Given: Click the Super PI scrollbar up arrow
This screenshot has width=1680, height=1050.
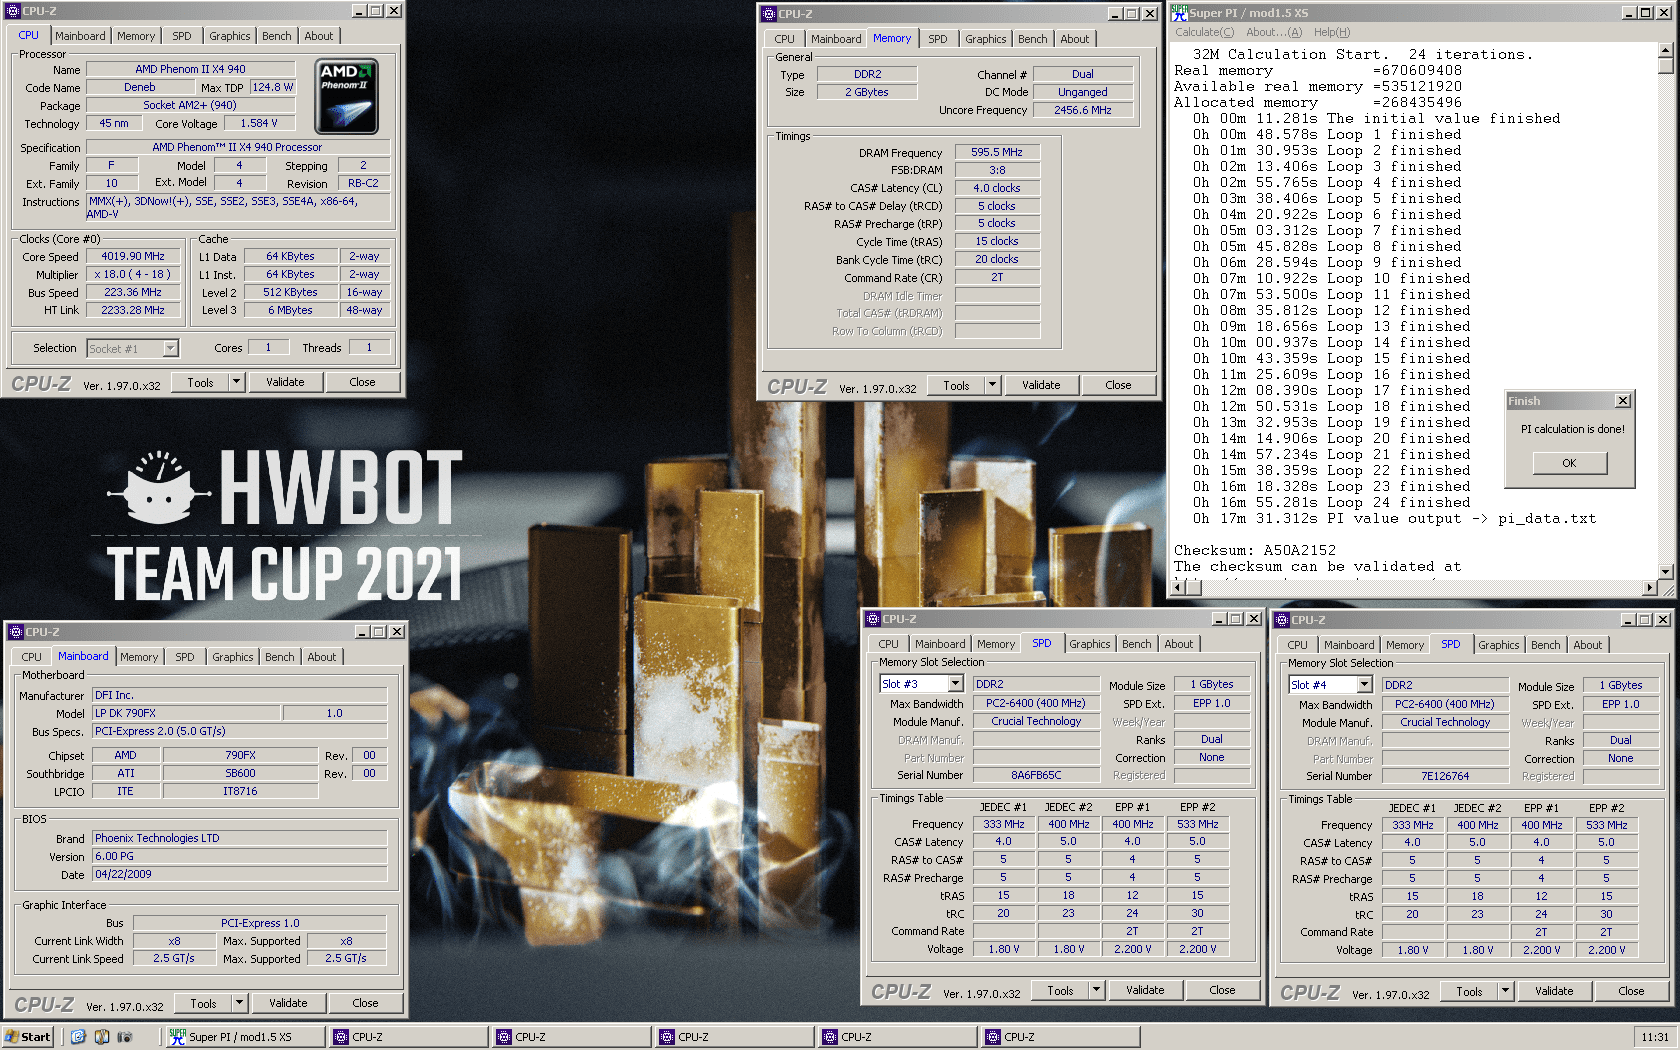Looking at the screenshot, I should click(x=1665, y=50).
